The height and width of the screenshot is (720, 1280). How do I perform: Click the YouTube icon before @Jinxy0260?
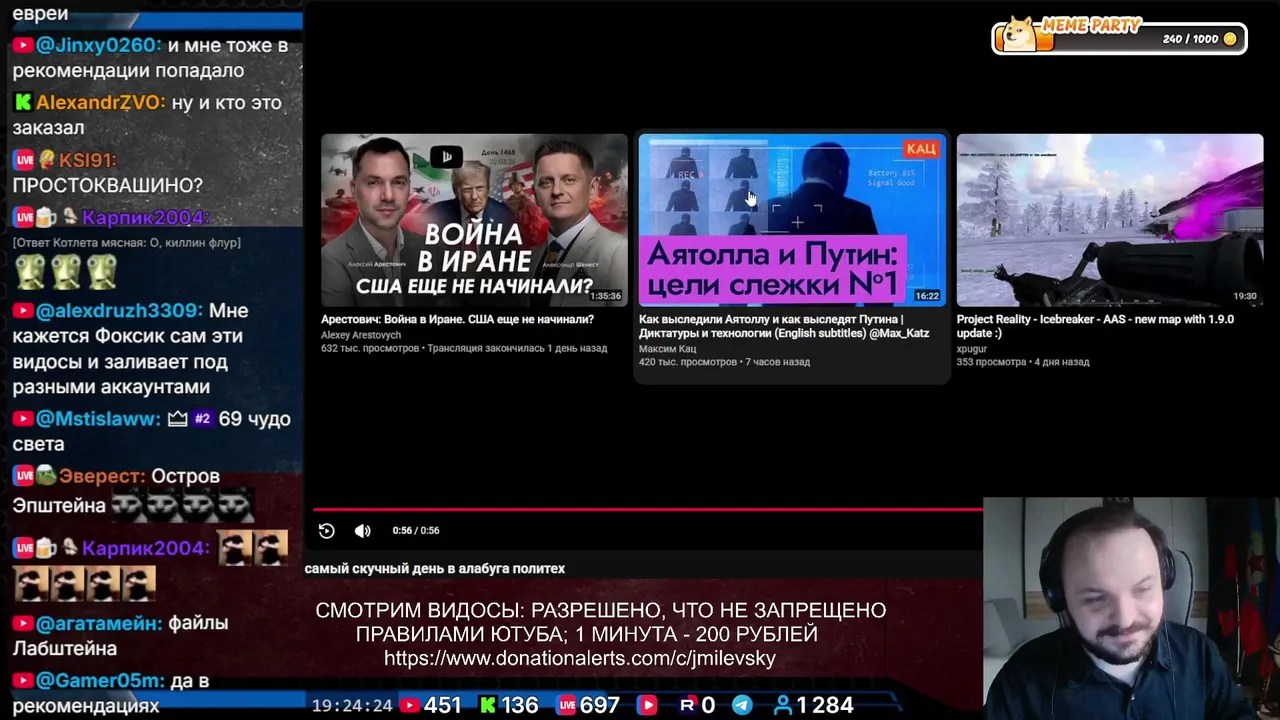23,46
